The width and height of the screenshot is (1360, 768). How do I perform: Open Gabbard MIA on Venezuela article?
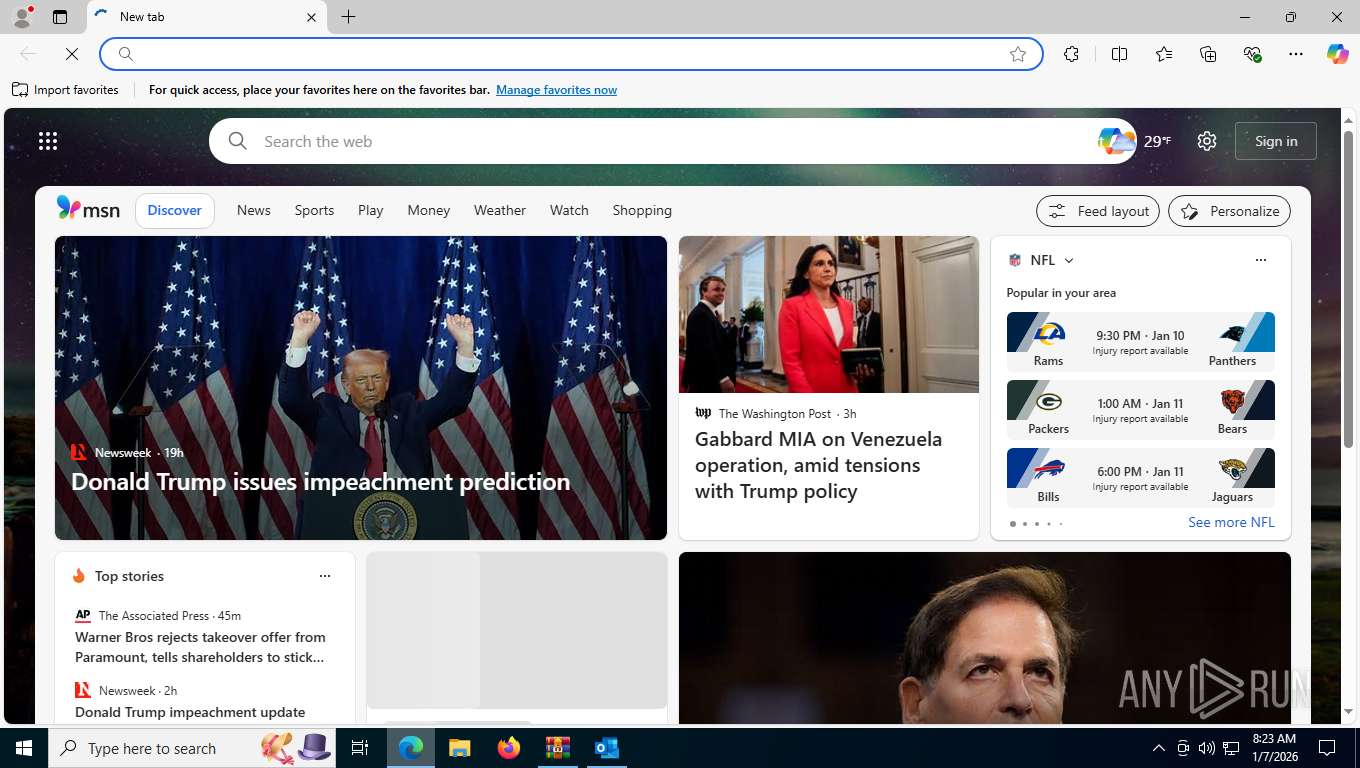(819, 465)
